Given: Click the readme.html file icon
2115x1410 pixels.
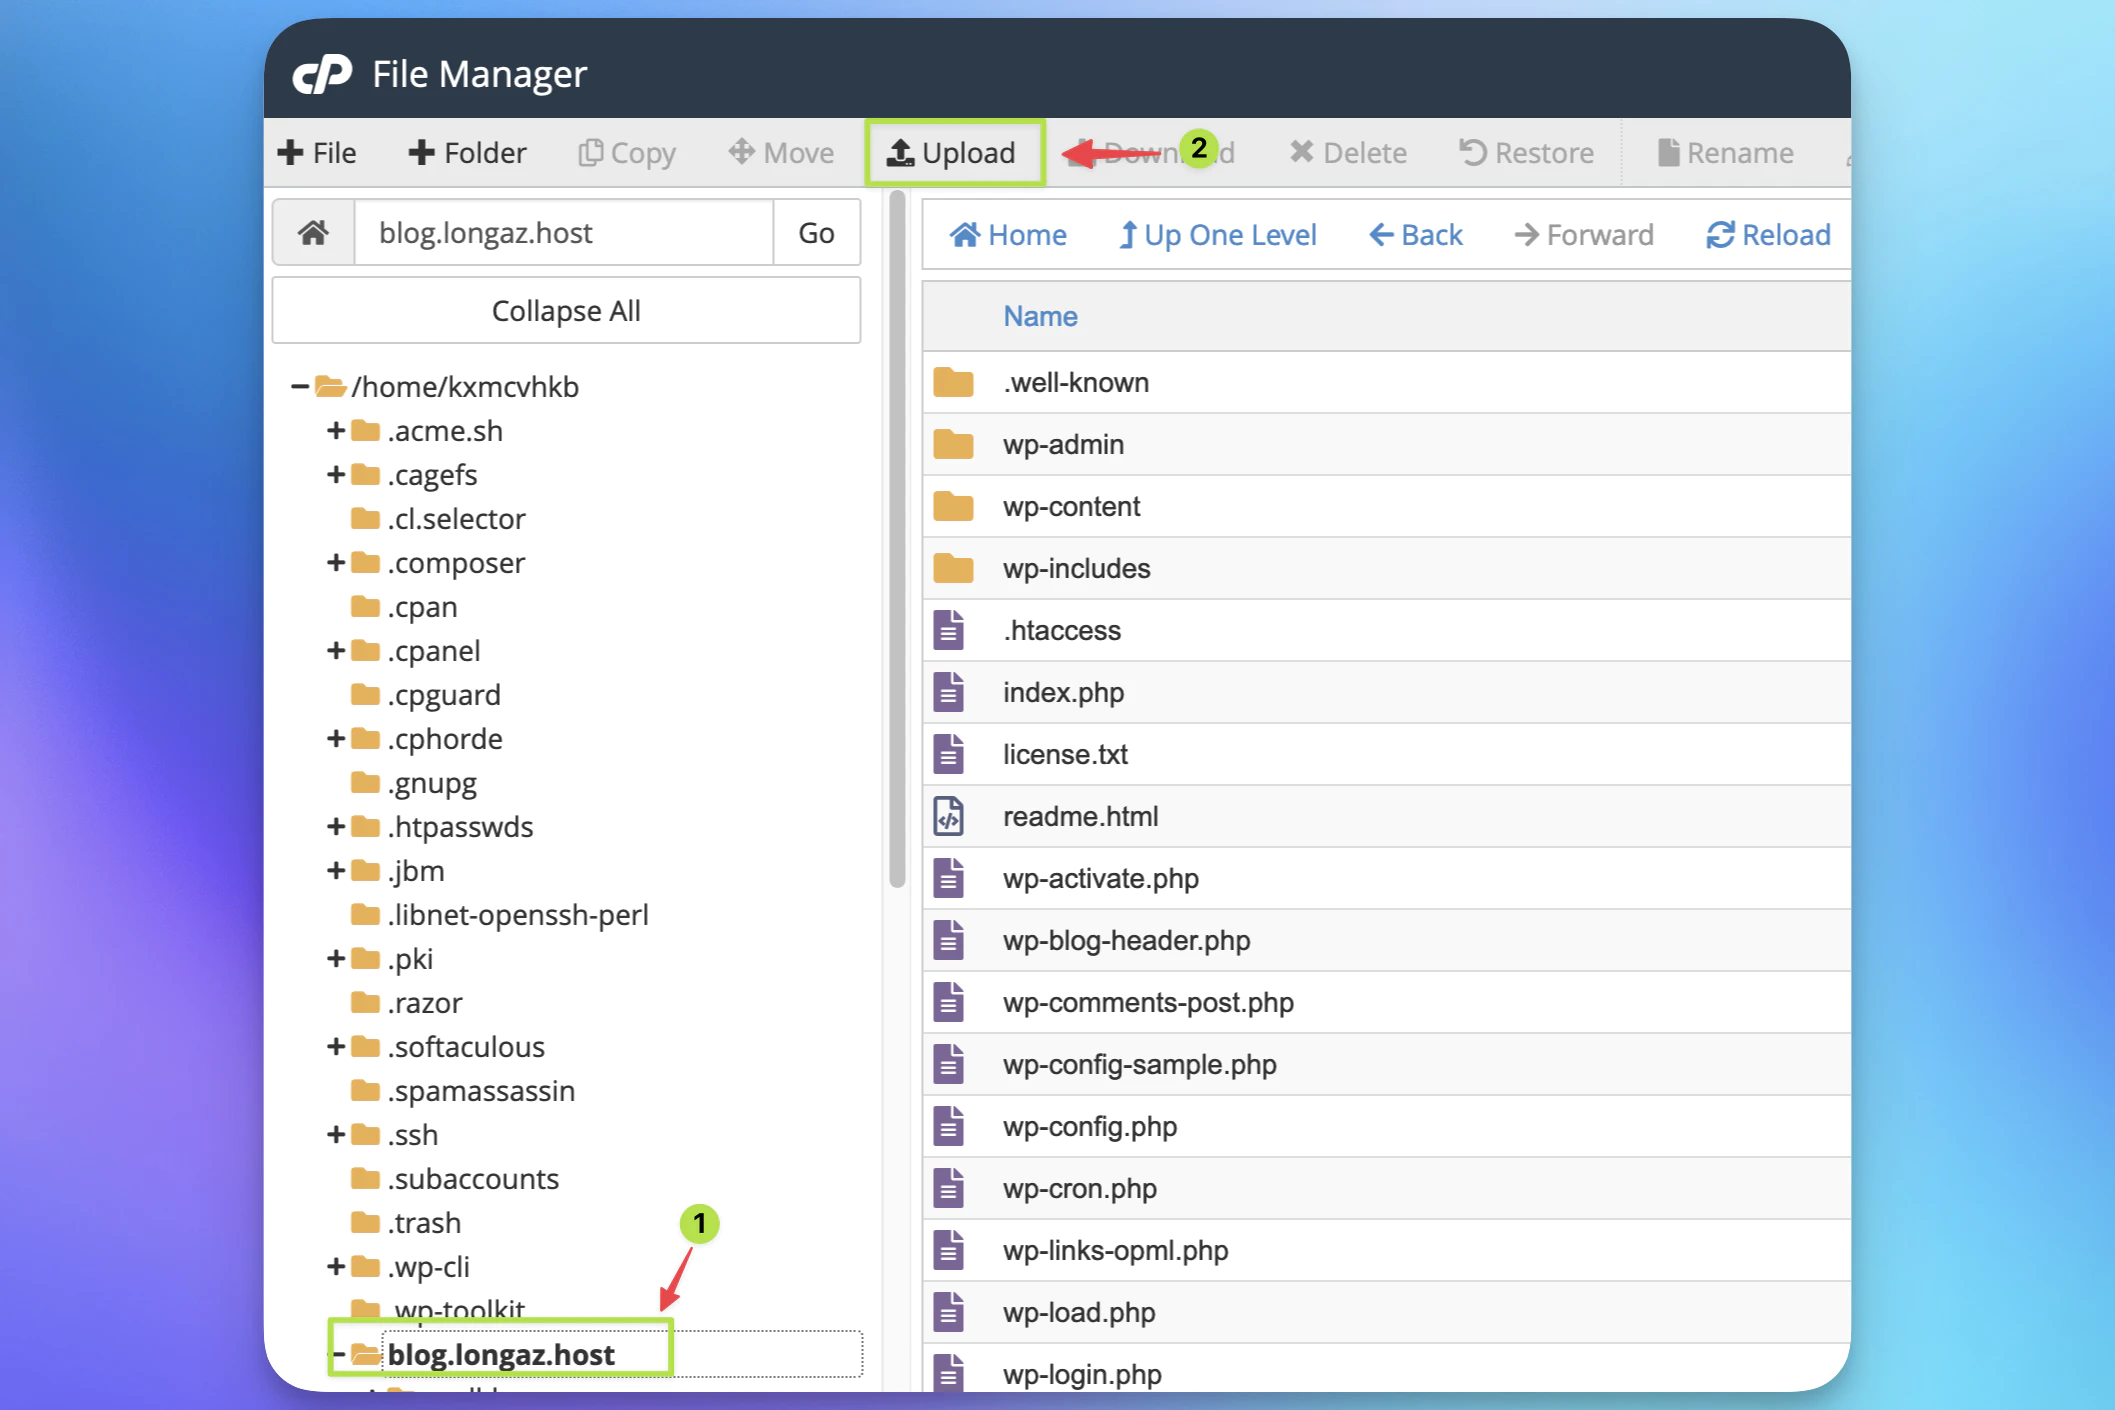Looking at the screenshot, I should [x=948, y=817].
